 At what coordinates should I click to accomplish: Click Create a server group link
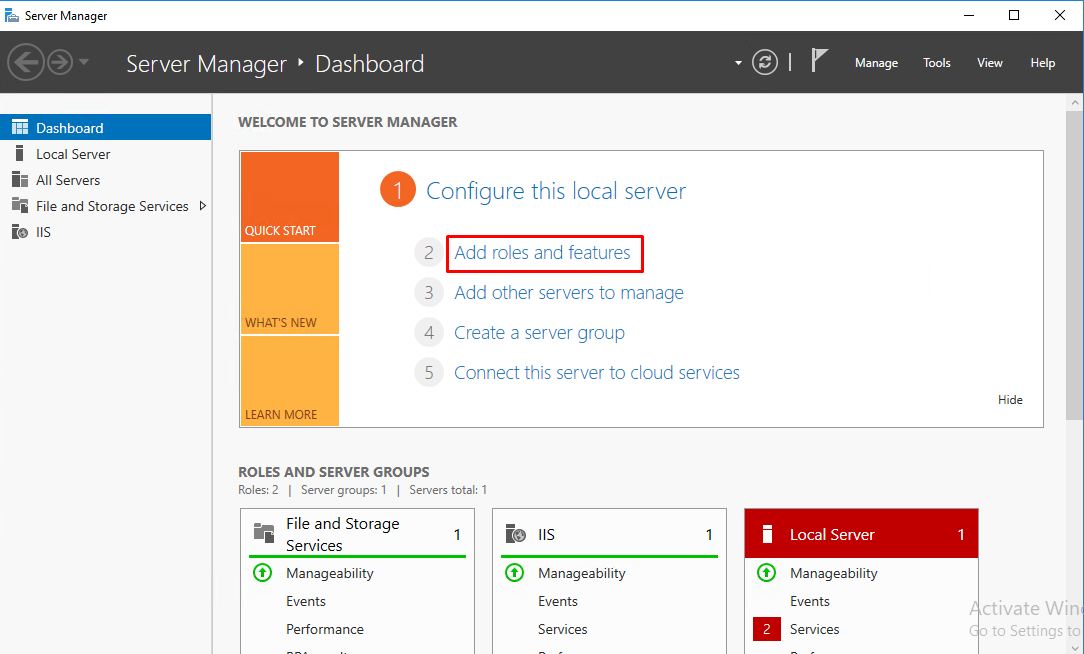click(x=539, y=333)
